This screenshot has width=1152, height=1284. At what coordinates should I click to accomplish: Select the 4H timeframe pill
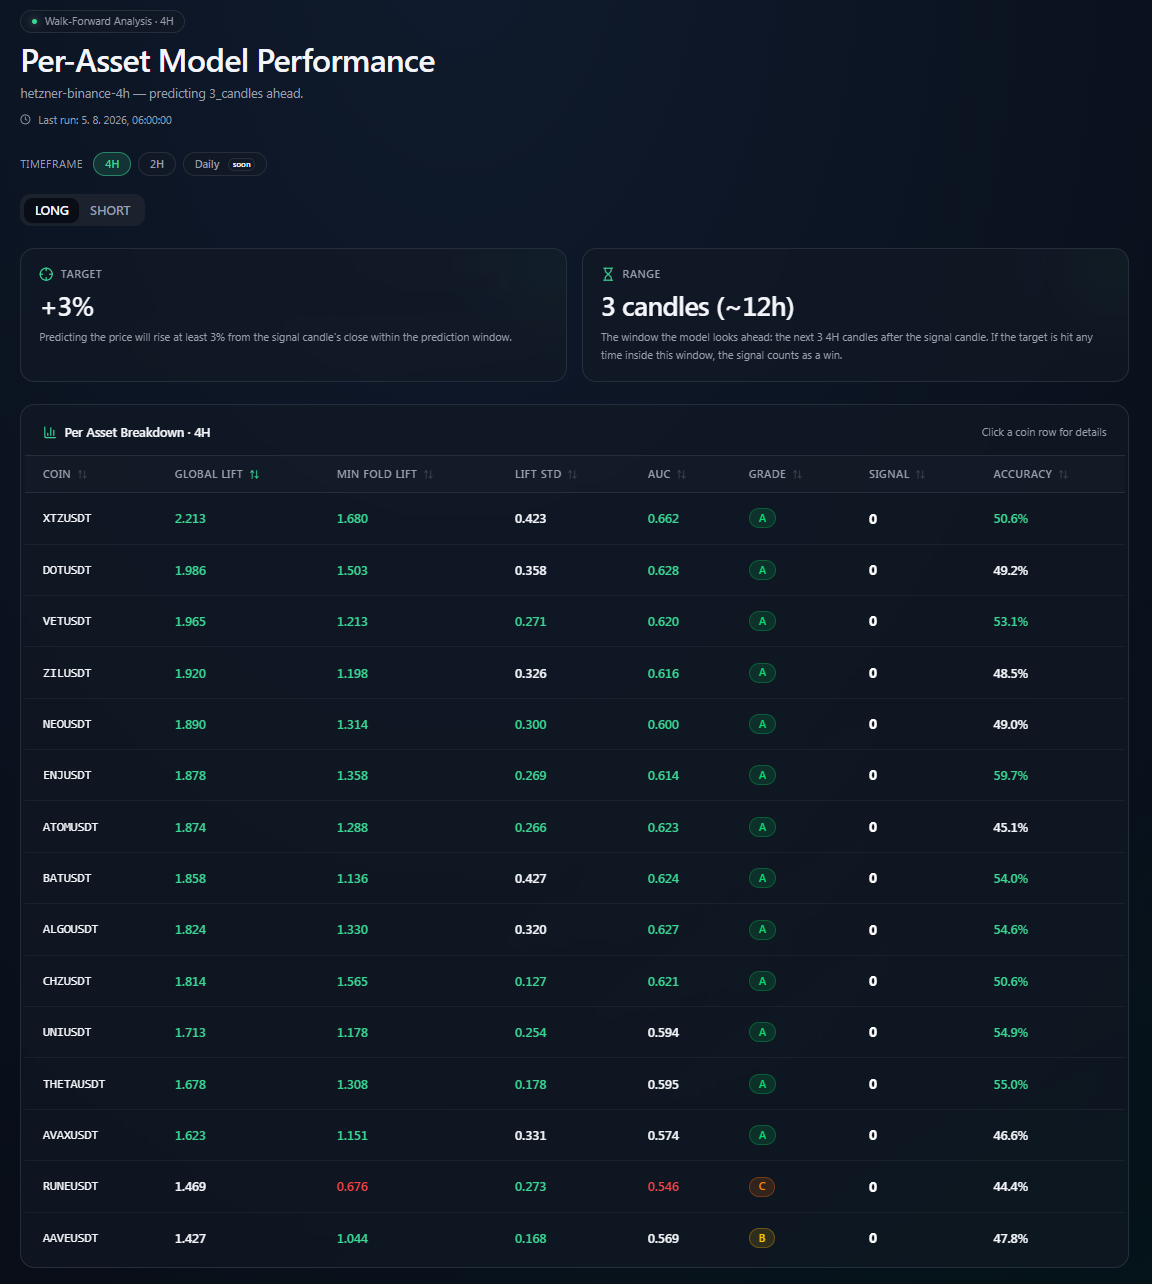click(x=112, y=164)
